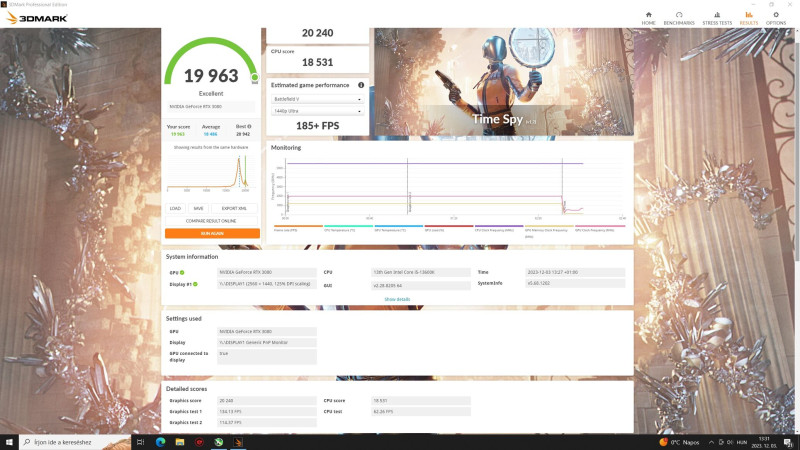Click the green GPU status checkmark
Image resolution: width=800 pixels, height=450 pixels.
(x=182, y=272)
